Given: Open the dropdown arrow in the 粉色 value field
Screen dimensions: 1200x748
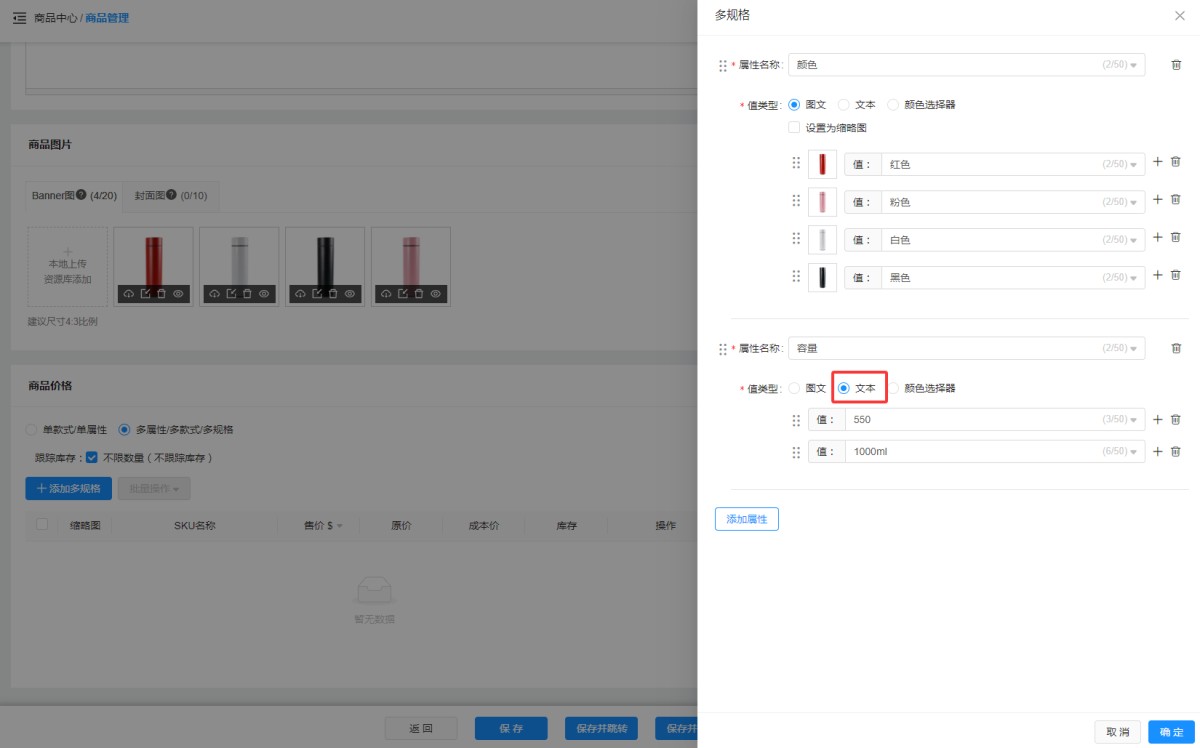Looking at the screenshot, I should [1134, 202].
